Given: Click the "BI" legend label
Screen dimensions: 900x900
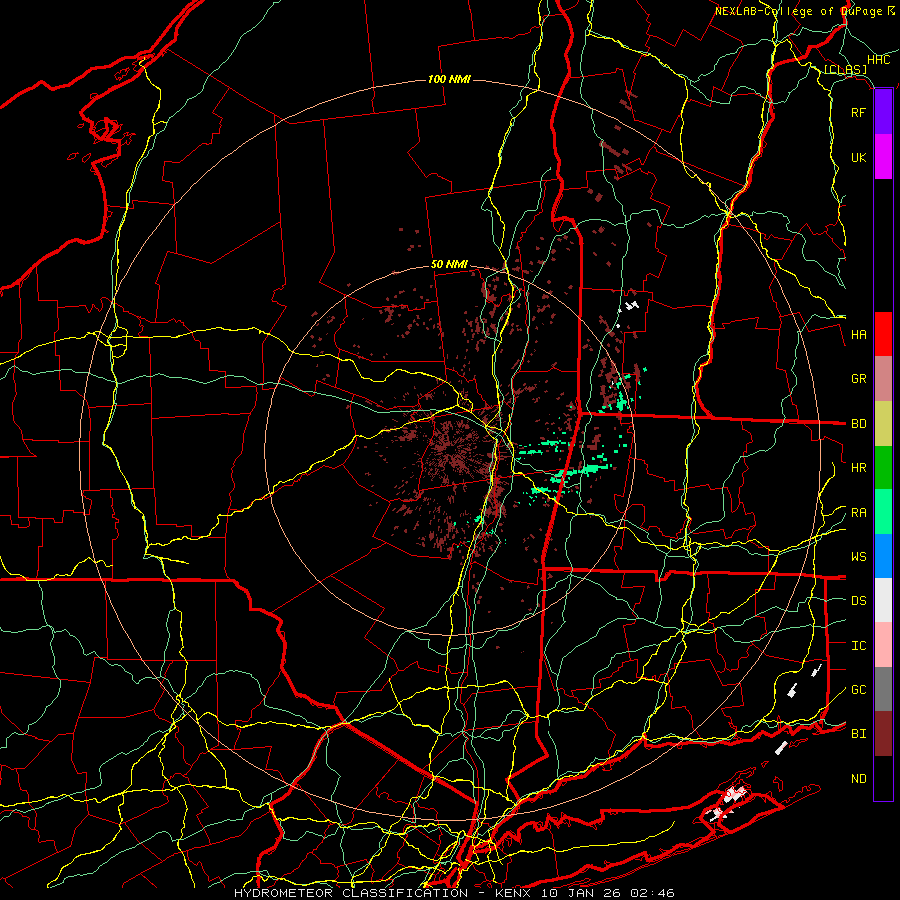Looking at the screenshot, I should click(x=859, y=734).
